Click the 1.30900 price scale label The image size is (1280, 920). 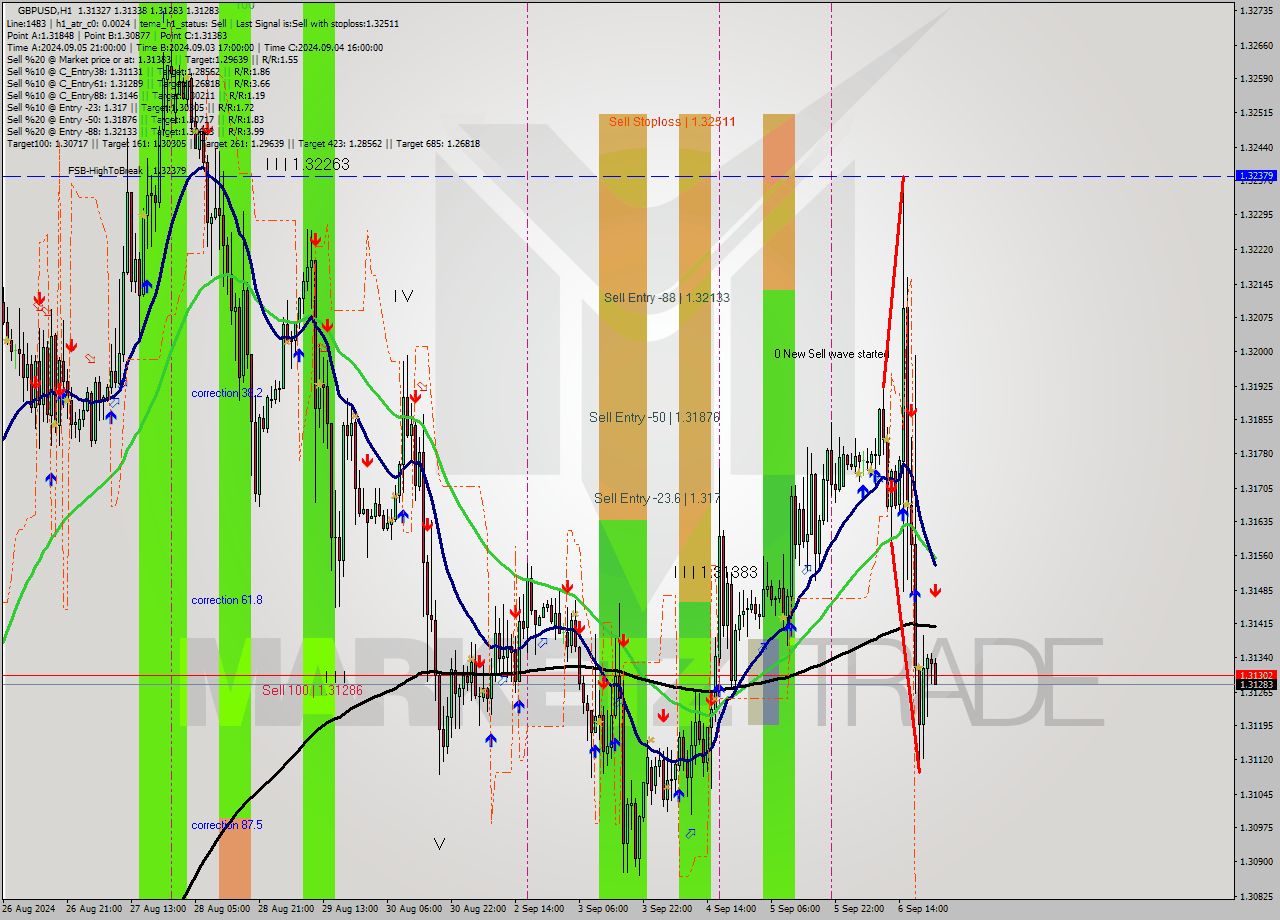1256,862
